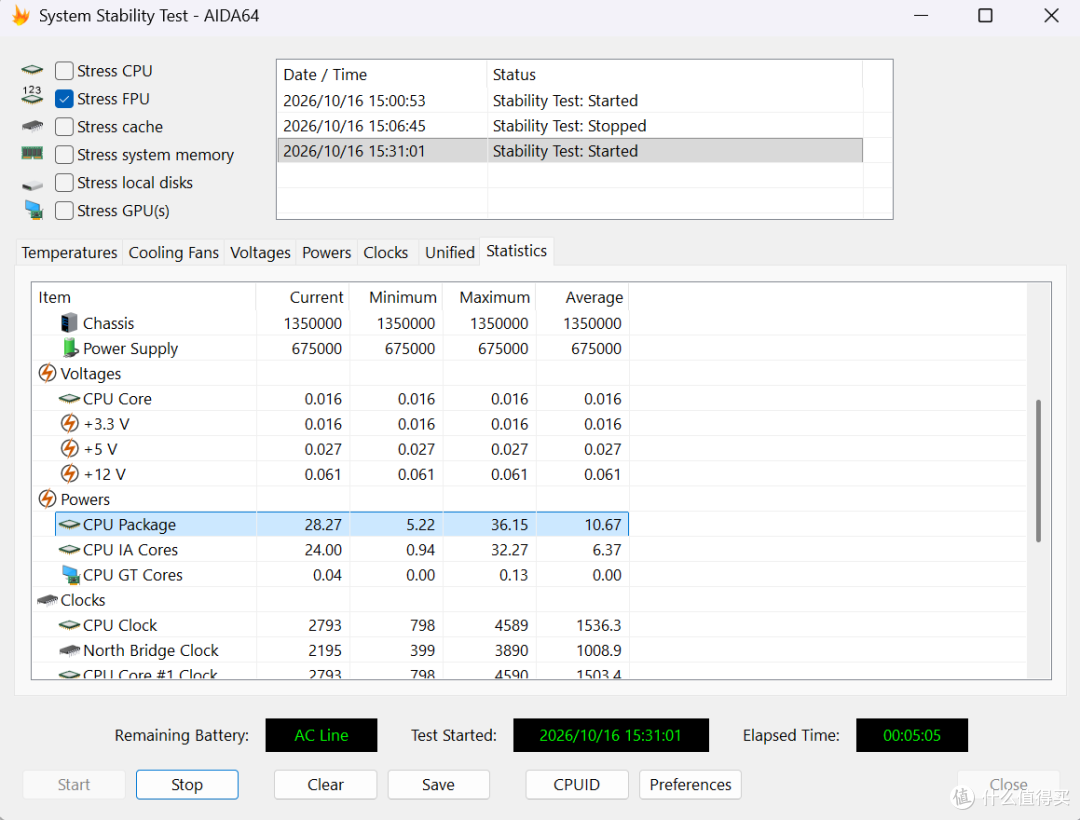The image size is (1080, 820).
Task: Switch to the Unified tab
Action: click(x=450, y=253)
